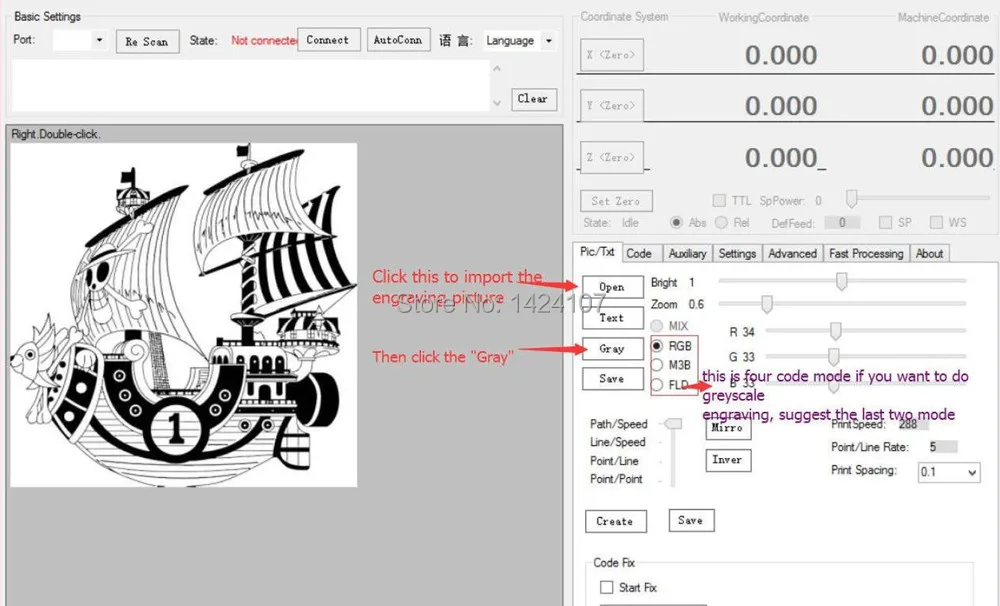The height and width of the screenshot is (606, 1000).
Task: Zero the X axis
Action: click(x=612, y=55)
